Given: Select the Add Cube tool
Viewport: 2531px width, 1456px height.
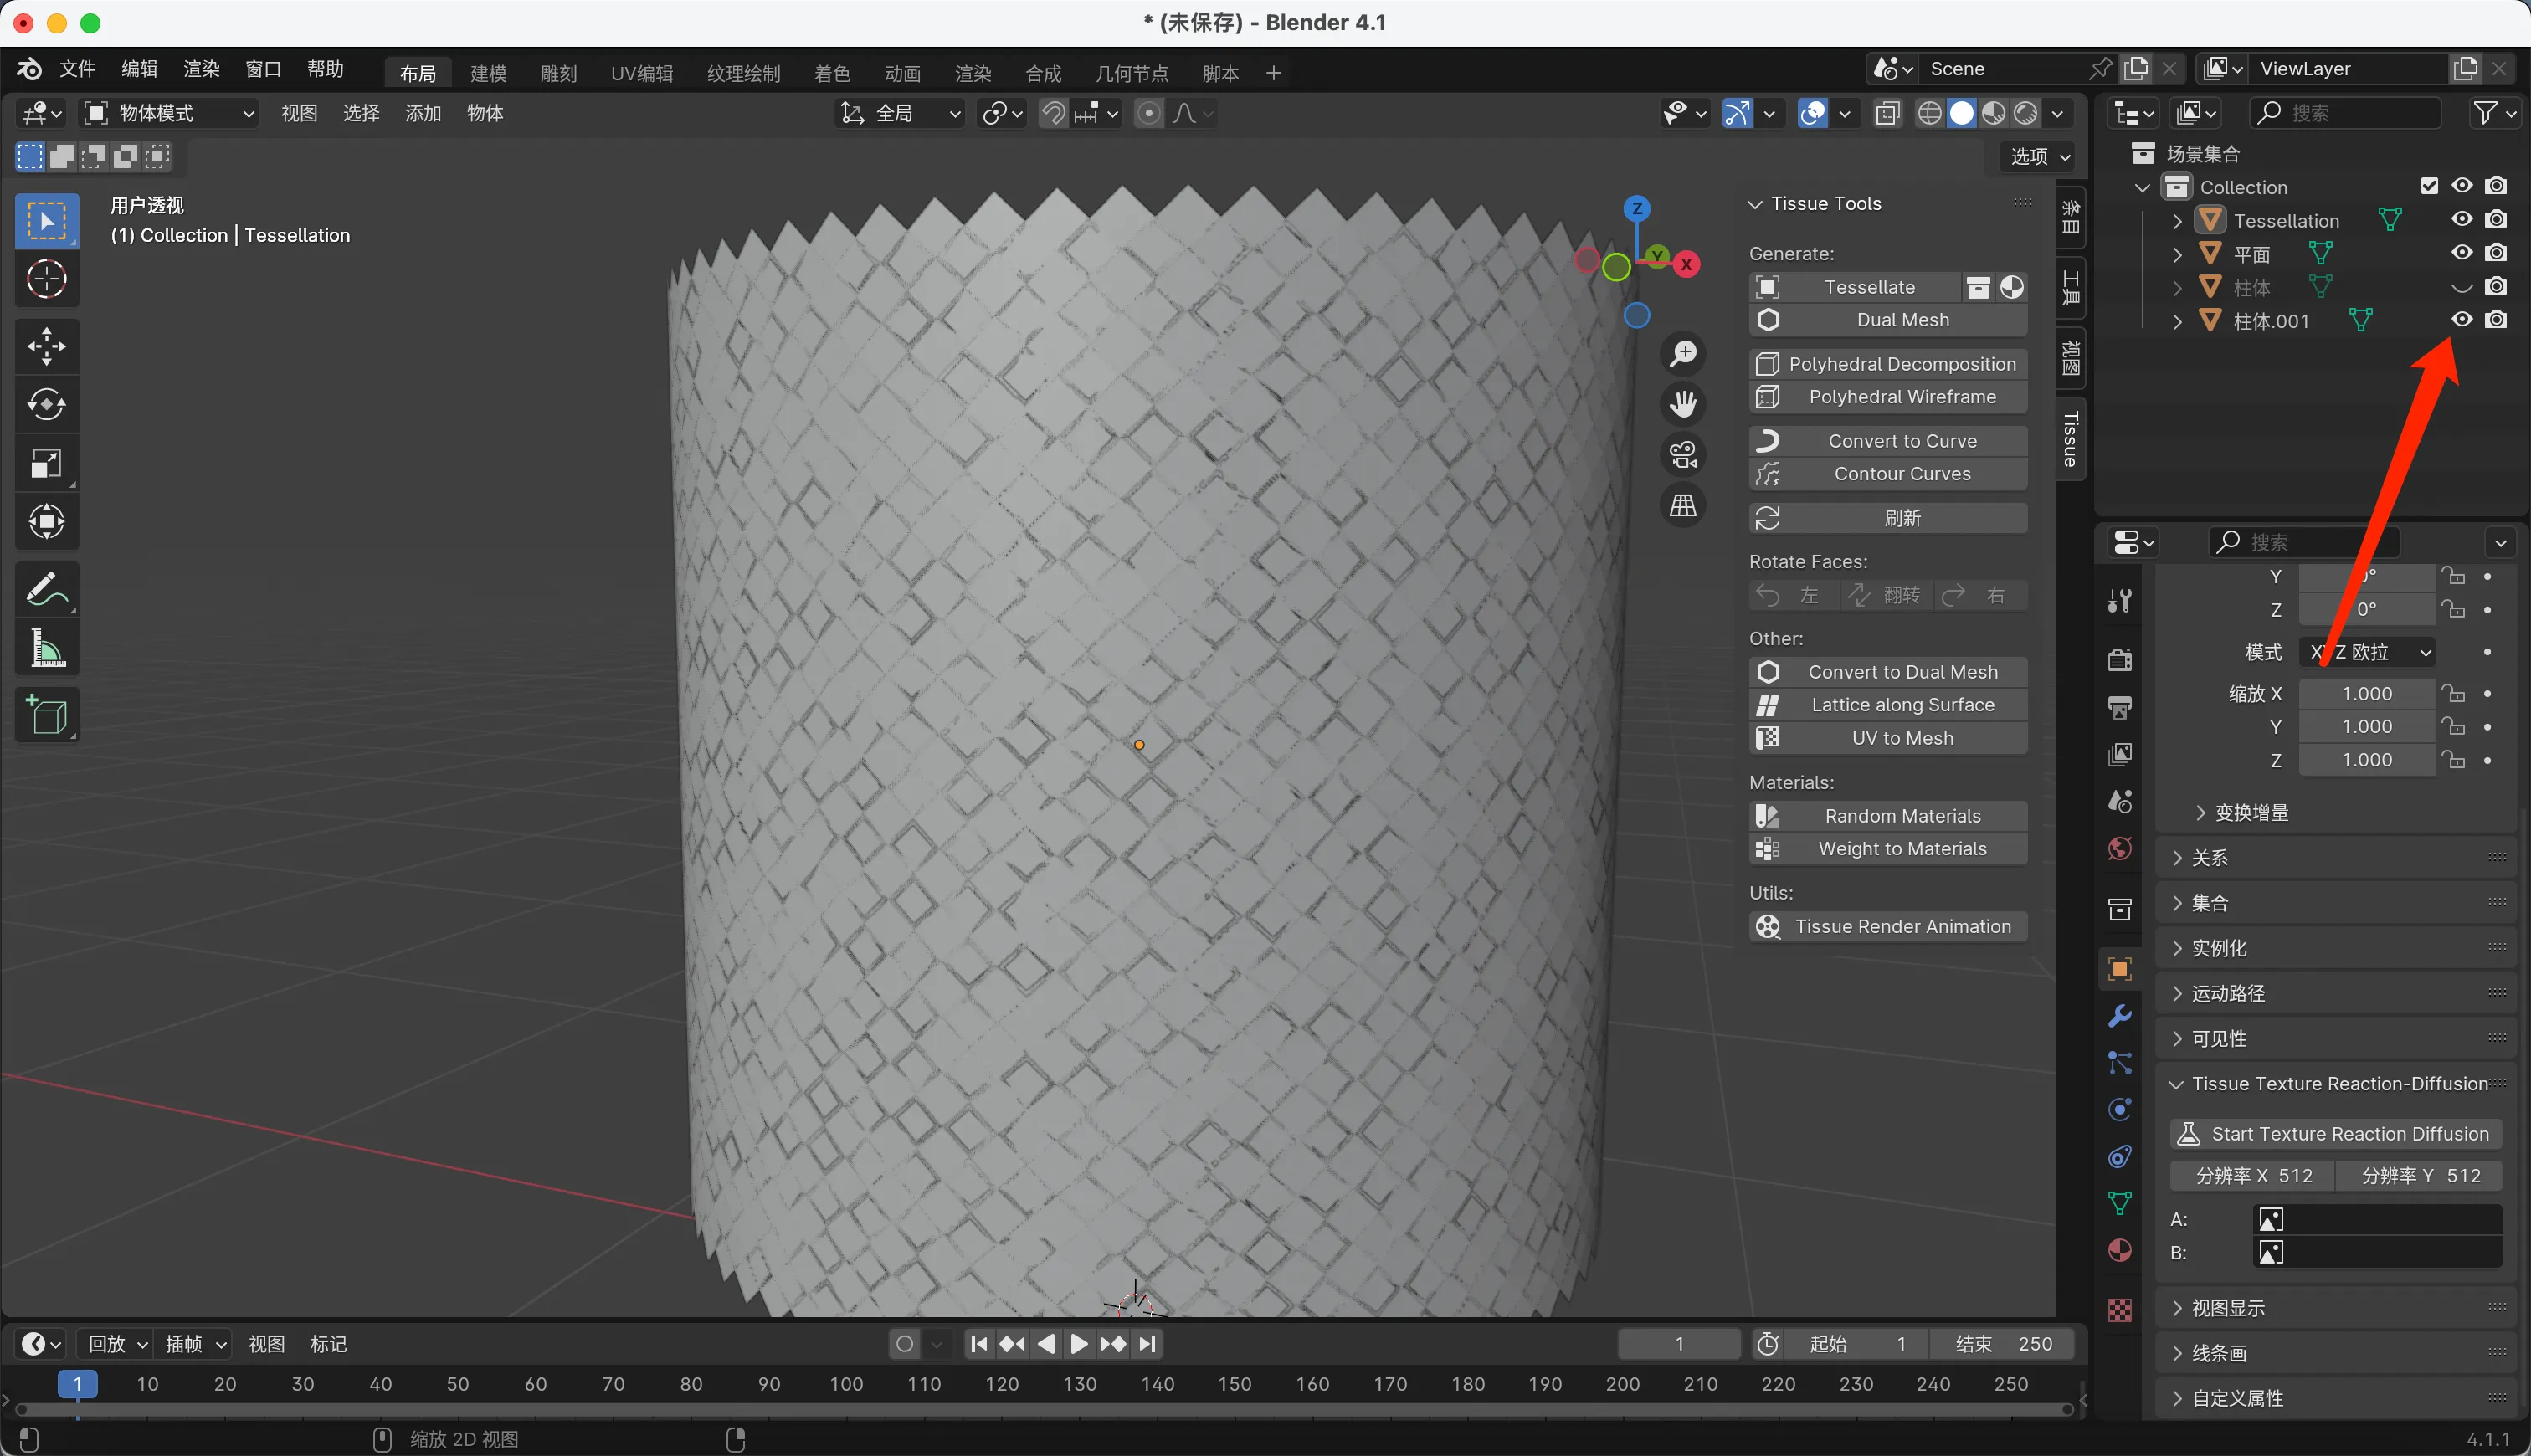Looking at the screenshot, I should click(46, 715).
